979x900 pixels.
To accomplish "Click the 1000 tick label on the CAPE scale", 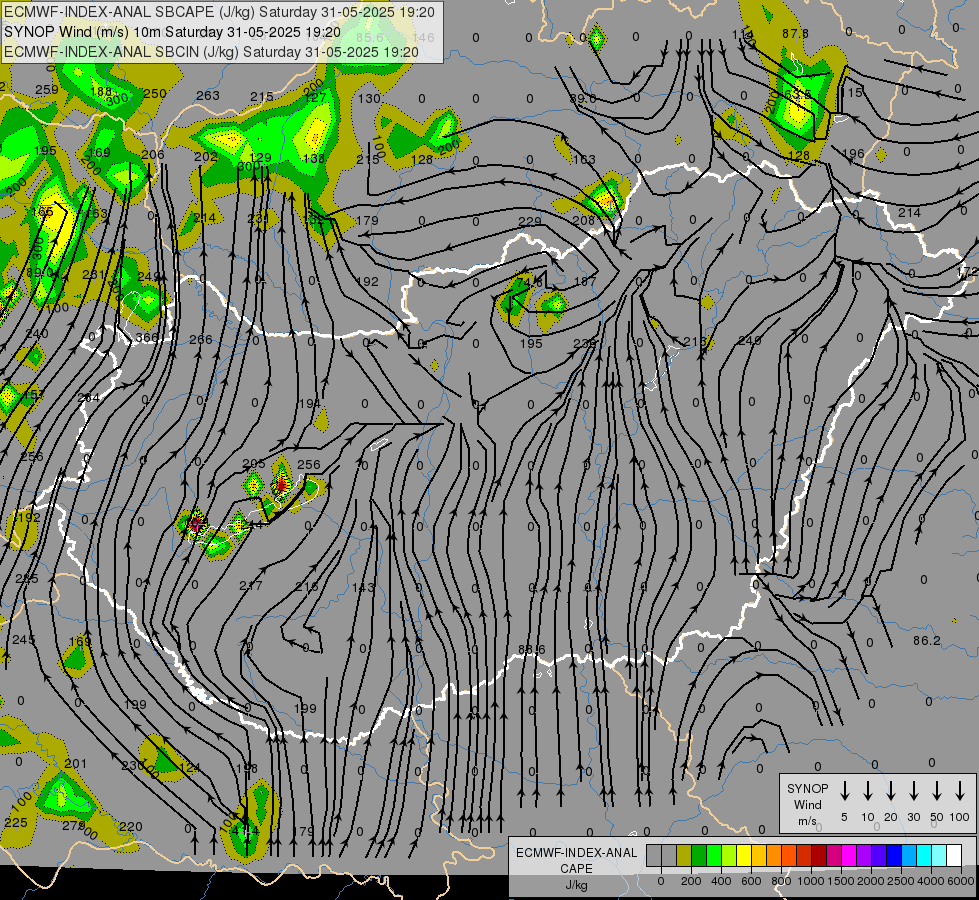I will click(811, 881).
